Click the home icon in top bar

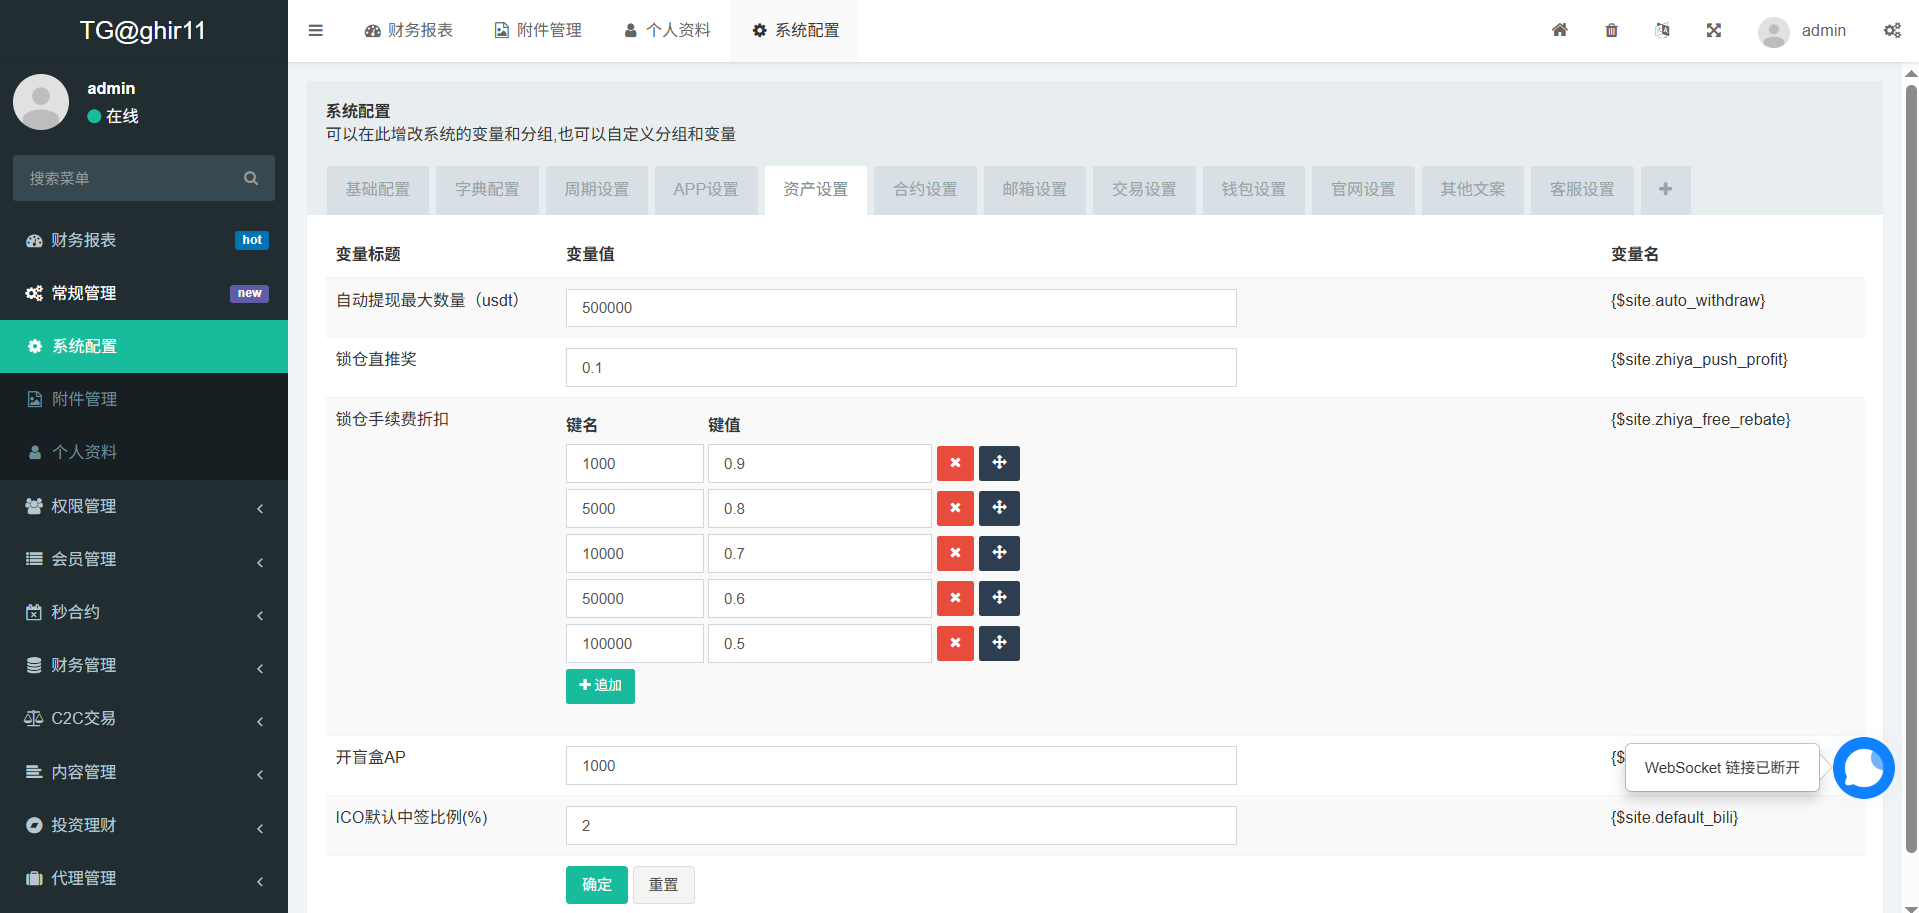pyautogui.click(x=1559, y=30)
